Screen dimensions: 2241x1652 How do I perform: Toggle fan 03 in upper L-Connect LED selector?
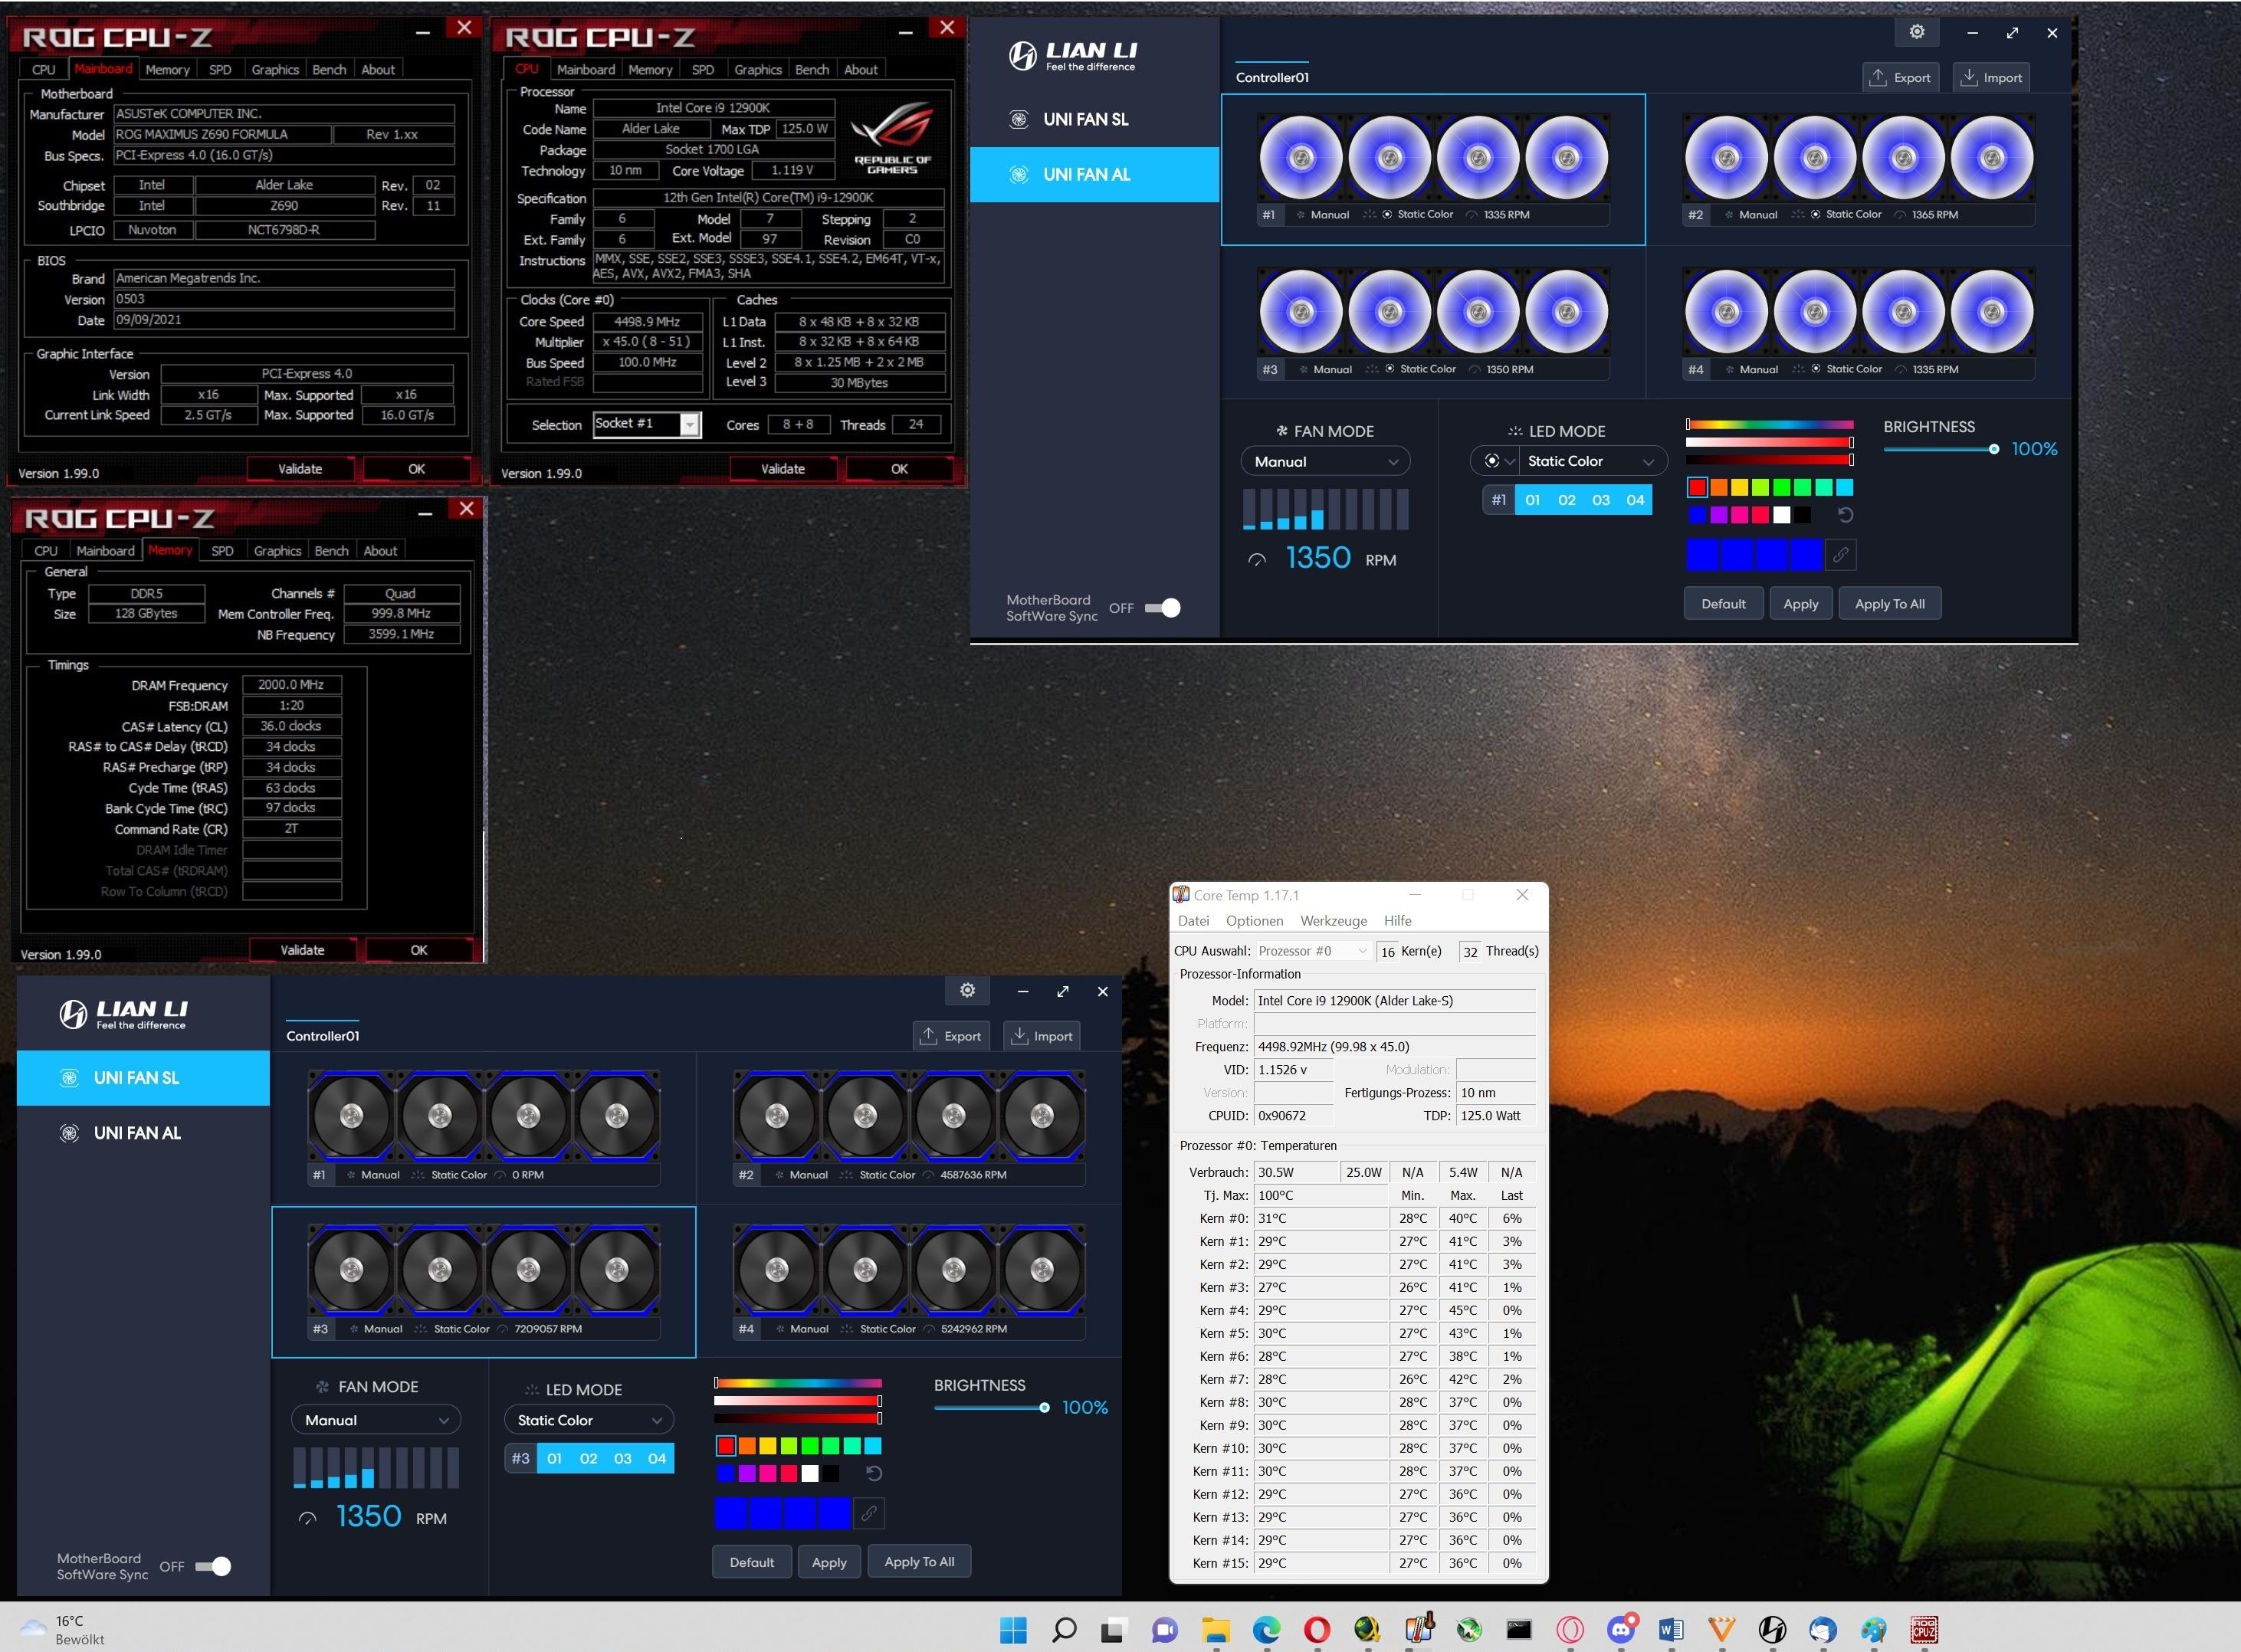pyautogui.click(x=1601, y=500)
